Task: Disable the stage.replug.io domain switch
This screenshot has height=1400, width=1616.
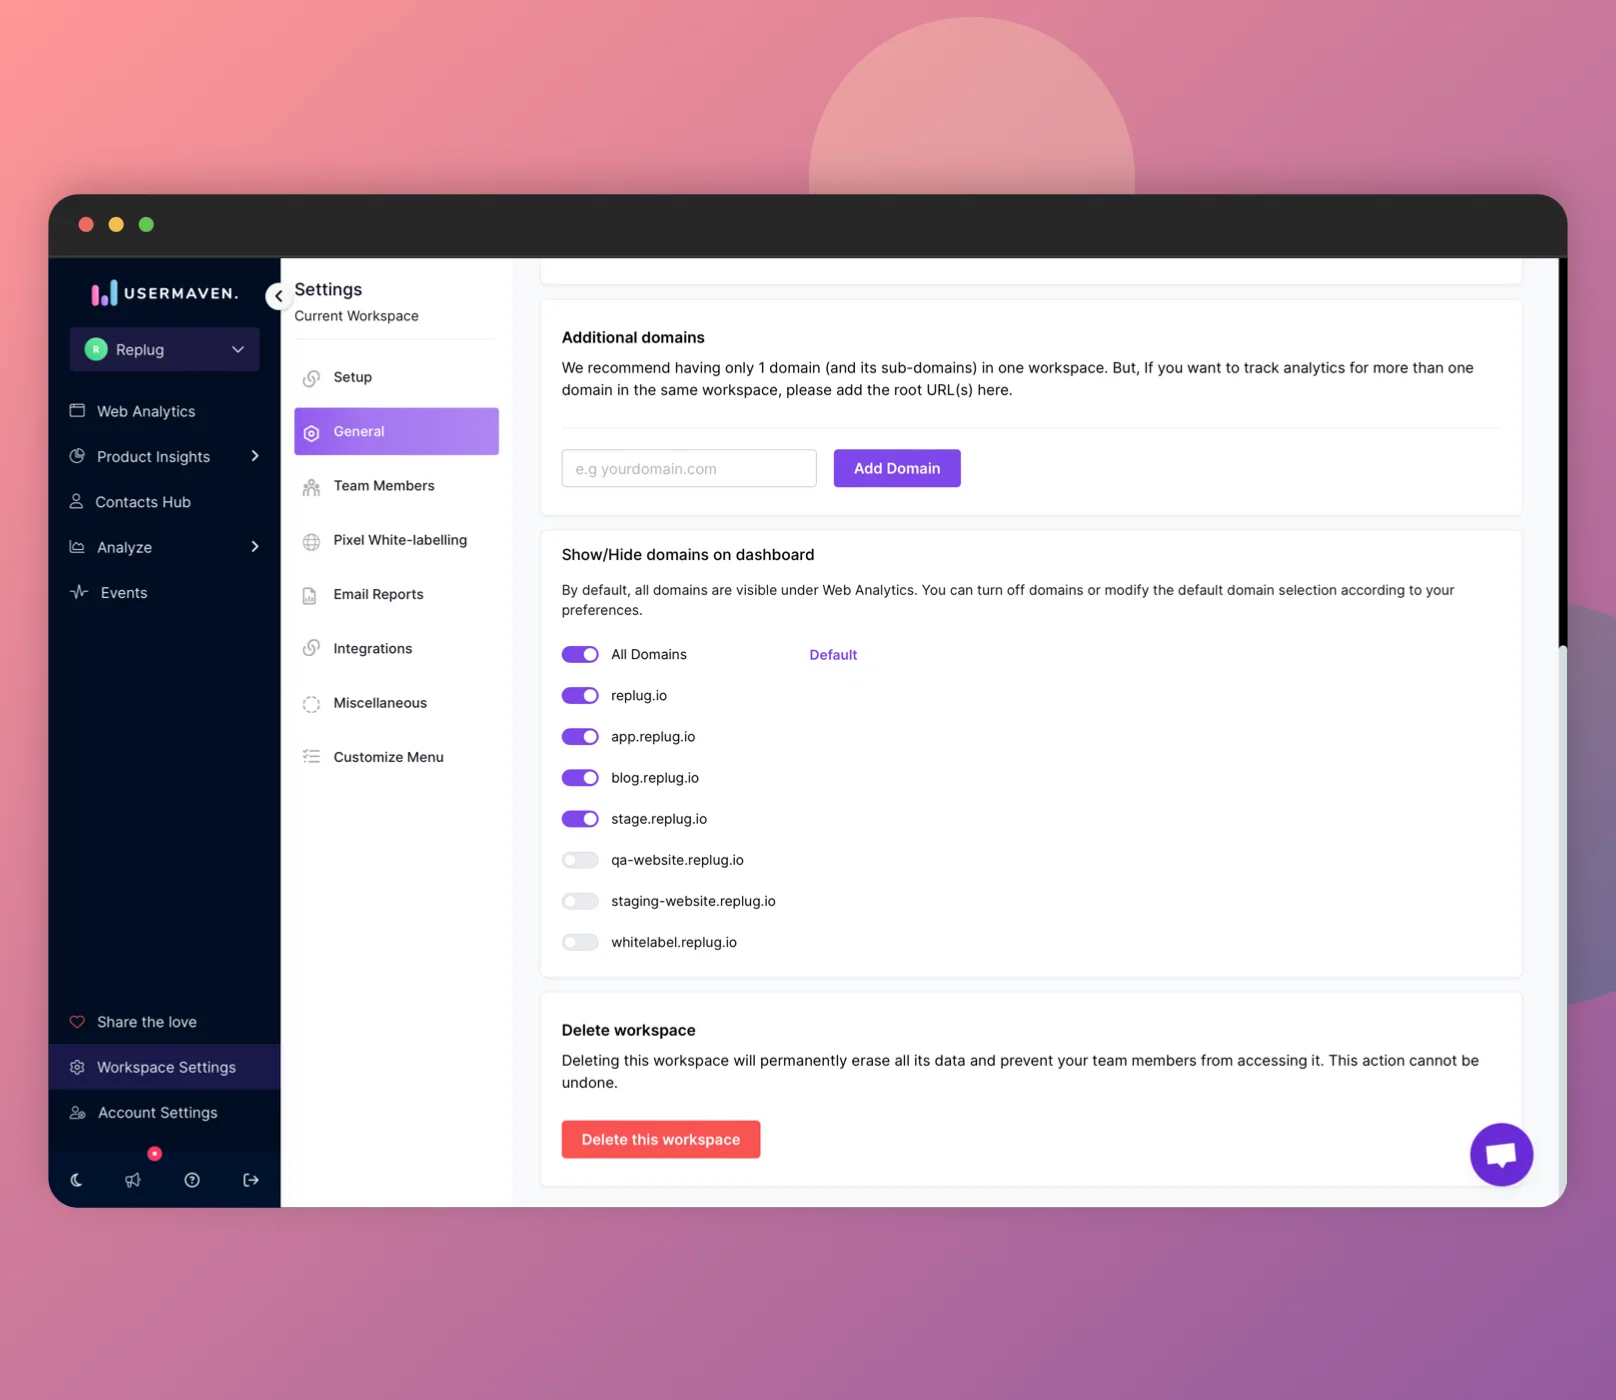Action: [580, 818]
